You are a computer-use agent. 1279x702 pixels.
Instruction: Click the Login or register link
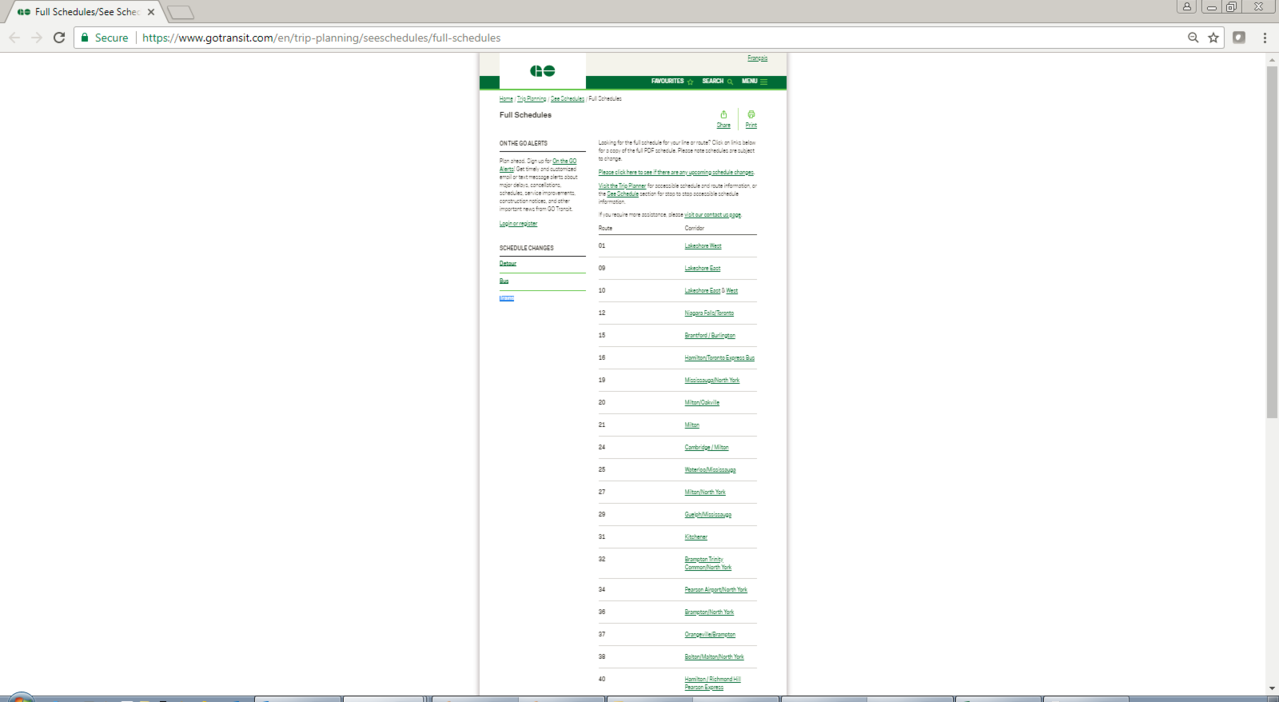point(518,224)
